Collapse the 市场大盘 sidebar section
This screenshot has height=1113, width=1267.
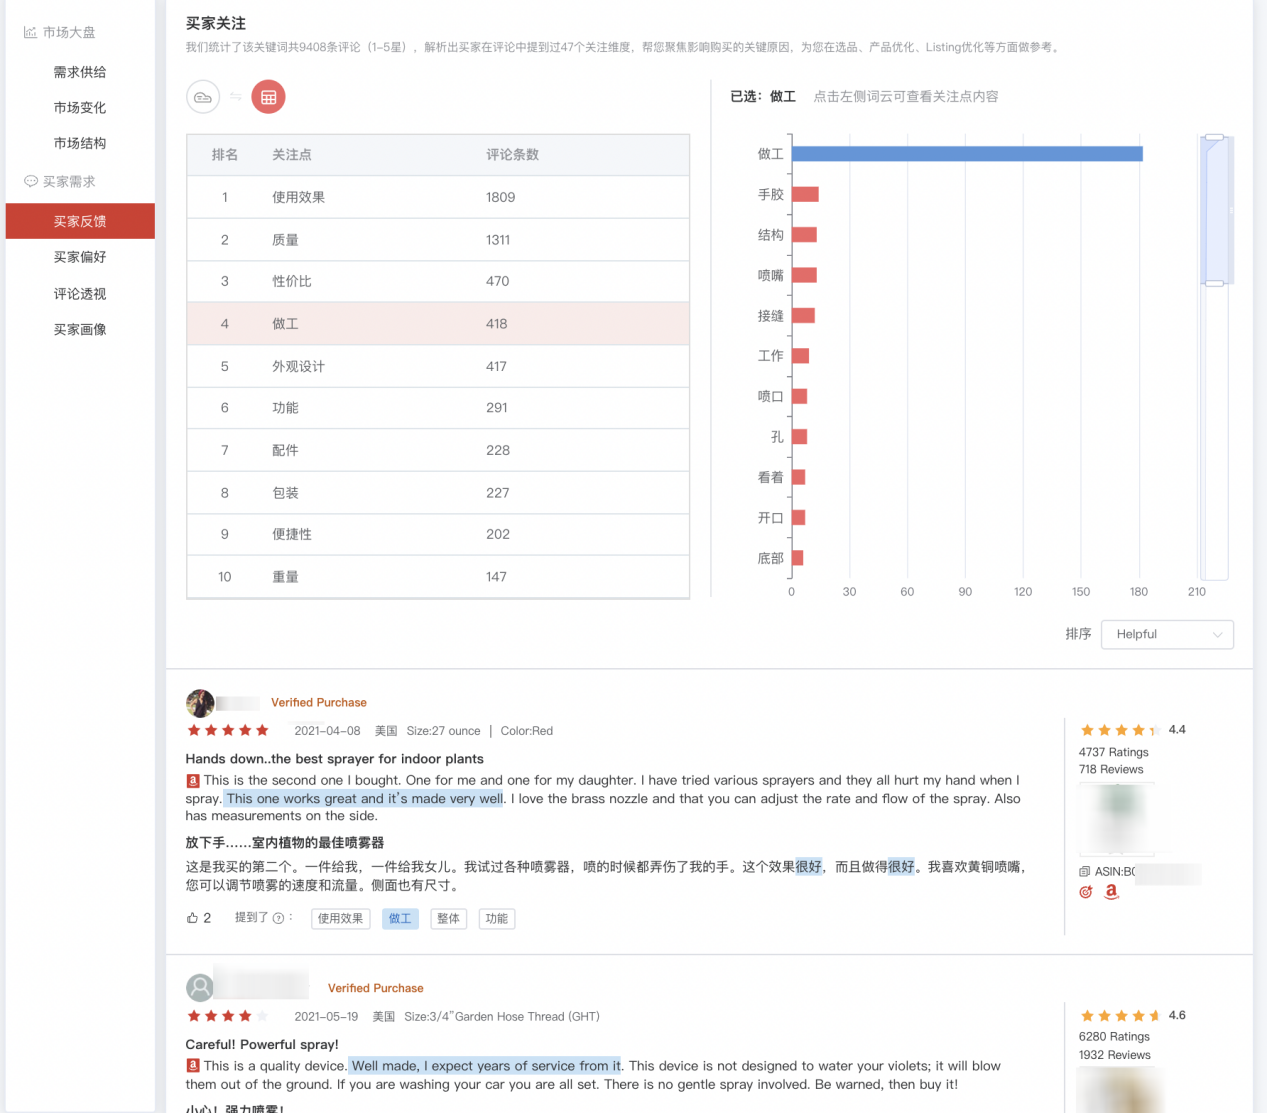tap(68, 31)
